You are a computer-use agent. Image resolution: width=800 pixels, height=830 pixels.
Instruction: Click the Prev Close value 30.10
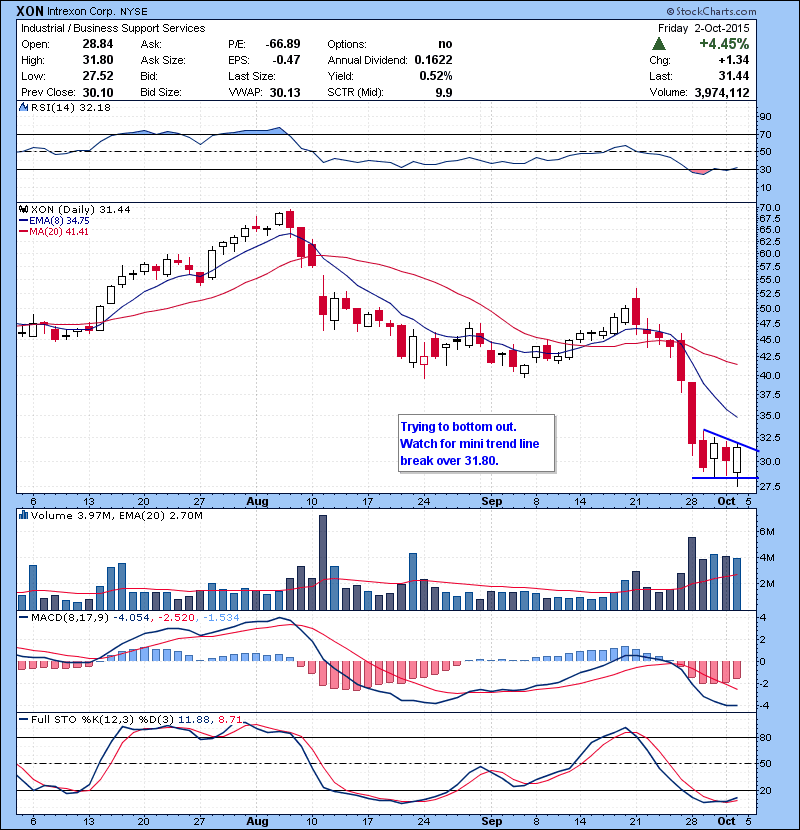98,92
